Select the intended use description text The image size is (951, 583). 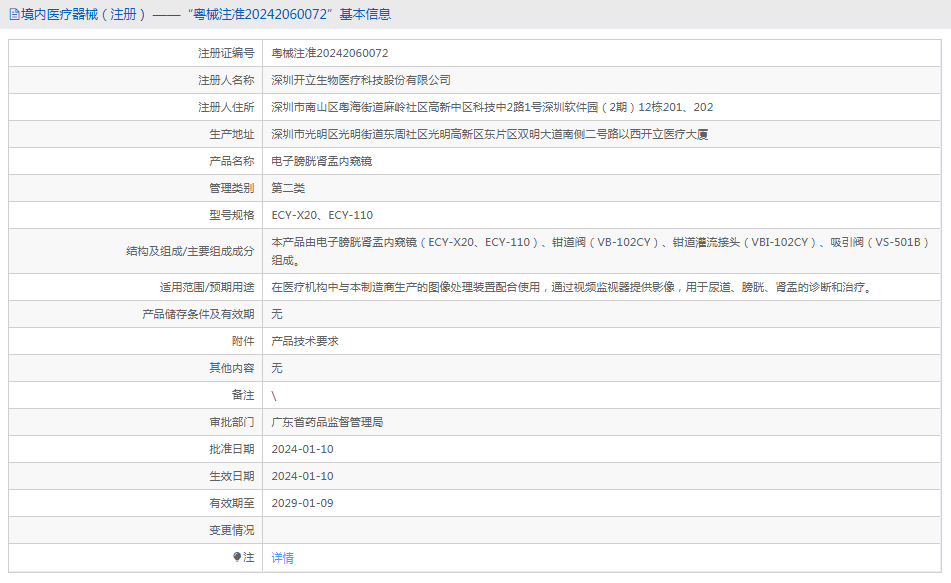[573, 287]
